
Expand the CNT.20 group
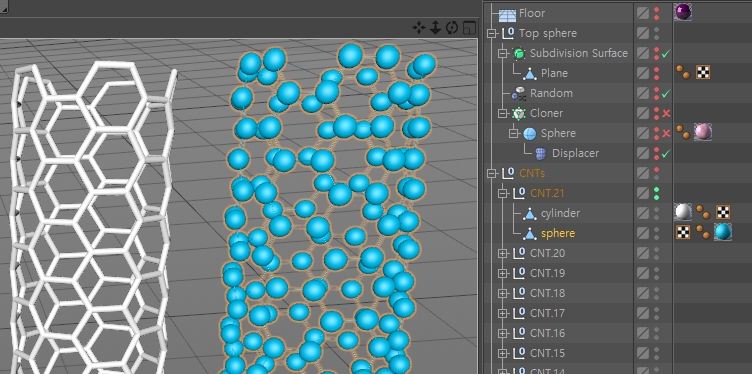[503, 254]
